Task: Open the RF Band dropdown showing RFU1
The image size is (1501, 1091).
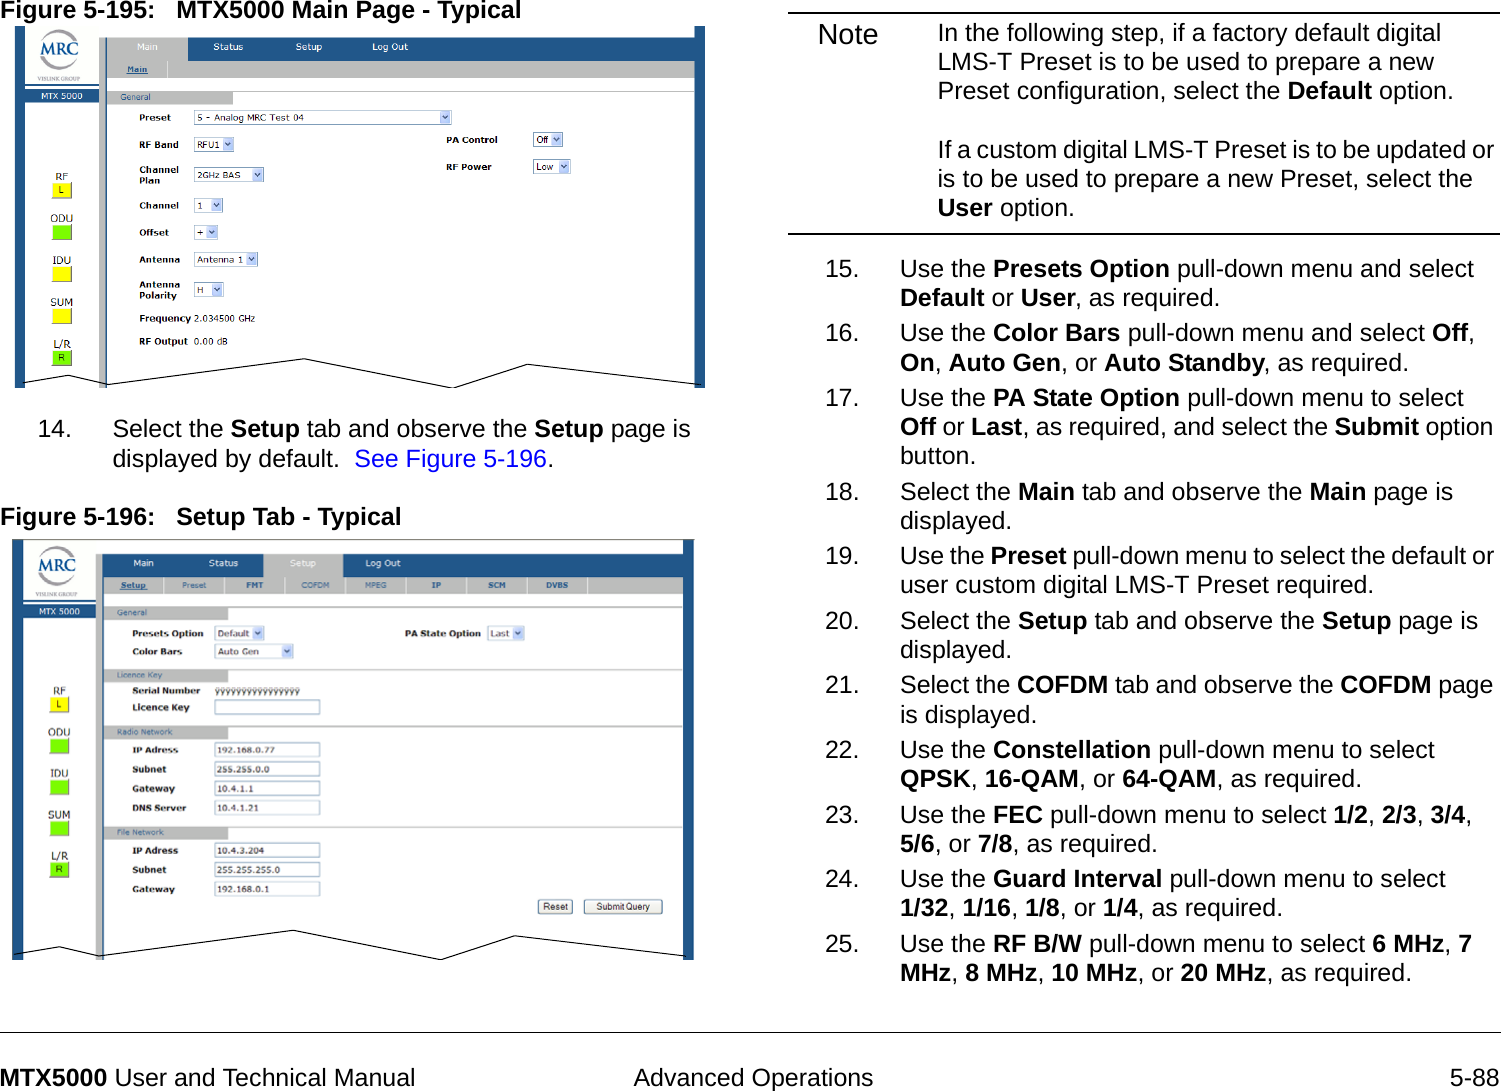Action: coord(213,145)
